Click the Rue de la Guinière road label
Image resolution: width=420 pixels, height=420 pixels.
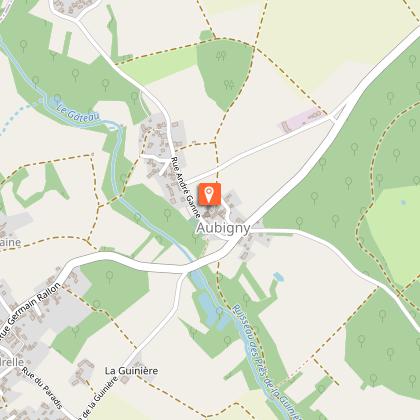tap(98, 398)
